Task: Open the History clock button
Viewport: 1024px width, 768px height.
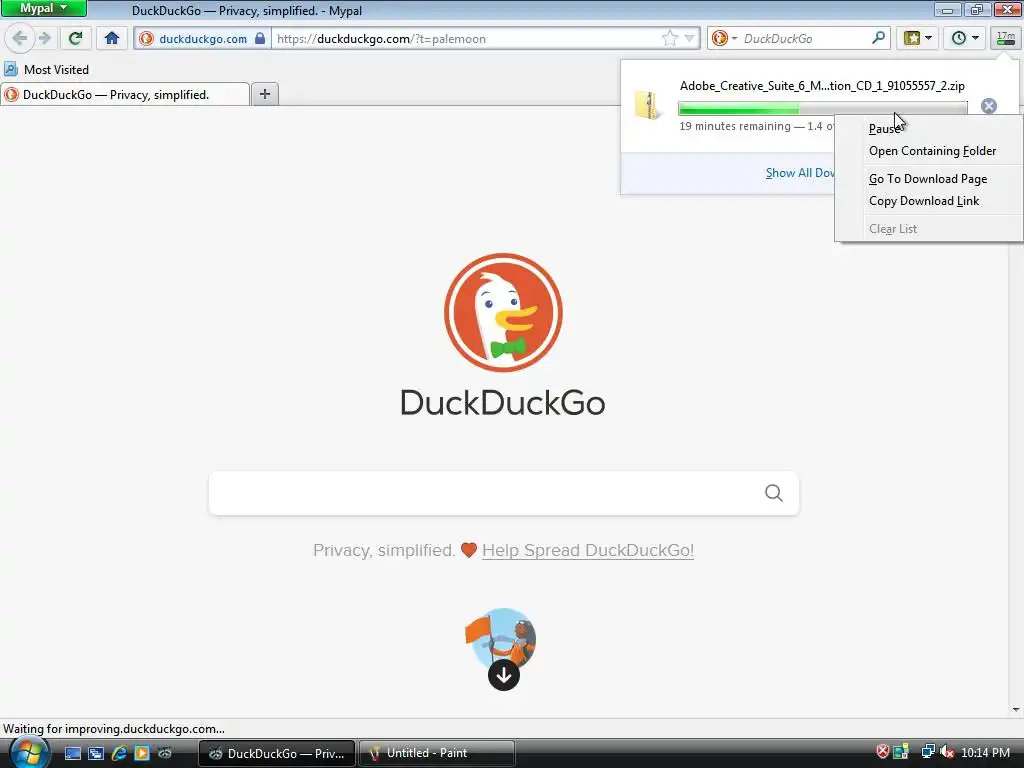Action: pos(958,38)
